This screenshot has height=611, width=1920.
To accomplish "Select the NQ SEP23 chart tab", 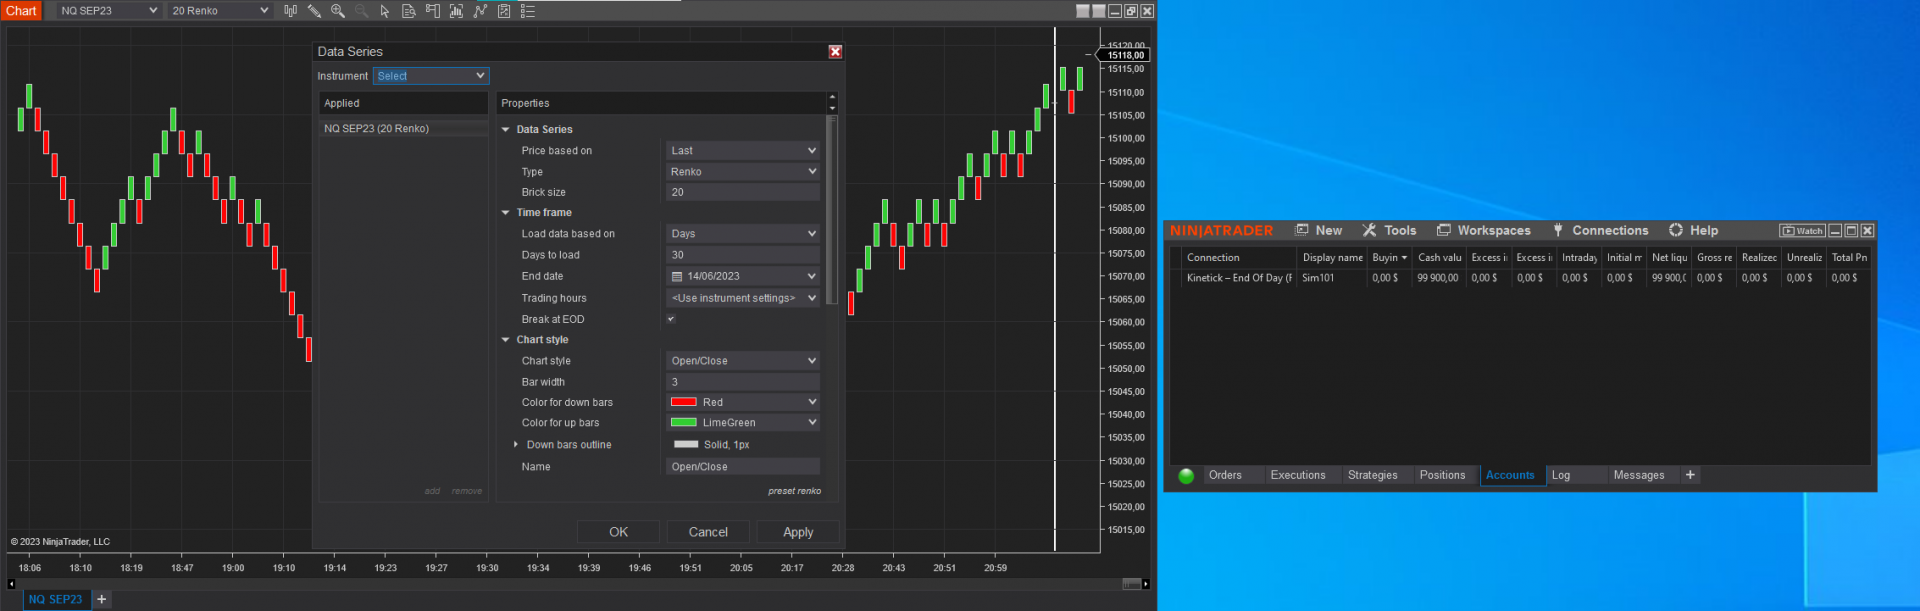I will click(x=56, y=600).
